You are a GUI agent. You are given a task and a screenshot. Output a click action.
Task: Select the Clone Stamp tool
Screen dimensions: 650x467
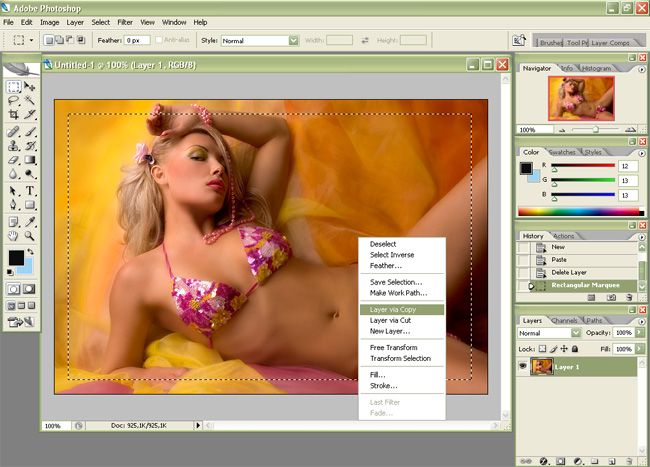(14, 146)
